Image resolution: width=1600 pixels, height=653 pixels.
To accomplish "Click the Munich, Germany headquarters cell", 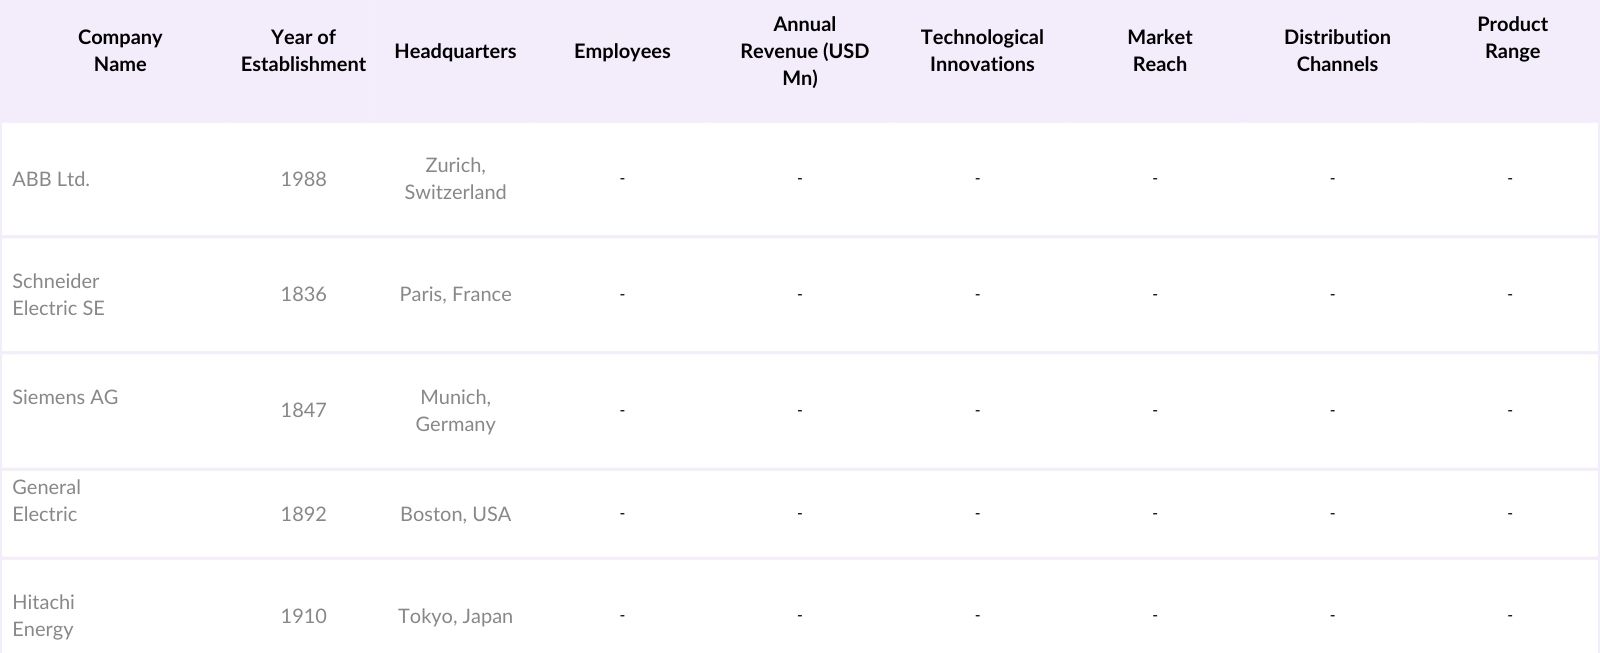I will click(x=455, y=410).
